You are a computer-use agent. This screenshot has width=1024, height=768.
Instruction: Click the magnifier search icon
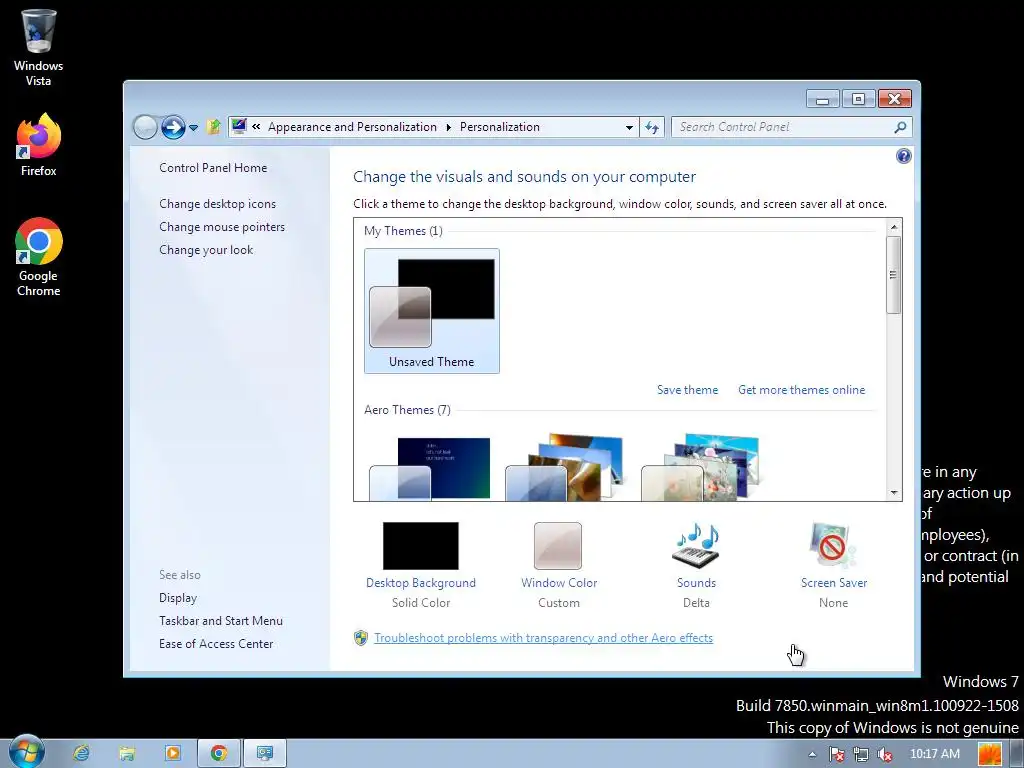point(901,127)
